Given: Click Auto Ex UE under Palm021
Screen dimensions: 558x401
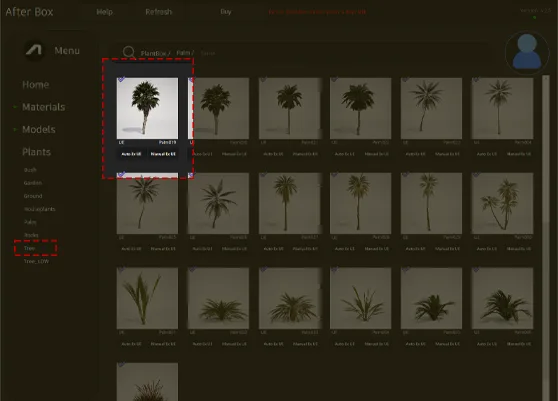Looking at the screenshot, I should click(273, 154).
